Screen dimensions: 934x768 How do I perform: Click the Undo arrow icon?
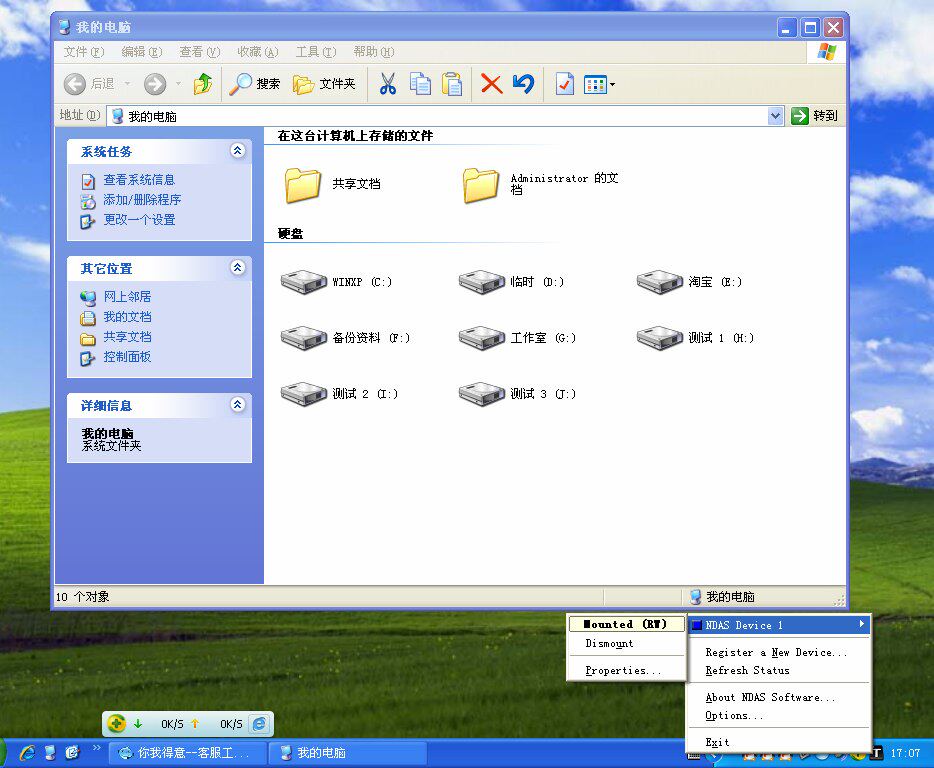pos(524,84)
